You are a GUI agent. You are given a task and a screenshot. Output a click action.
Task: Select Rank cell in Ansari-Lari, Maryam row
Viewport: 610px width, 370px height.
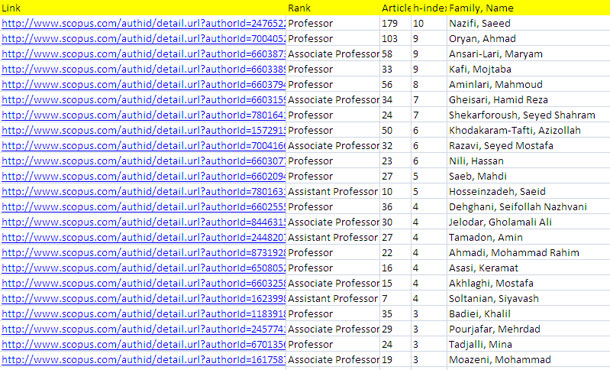[x=333, y=54]
